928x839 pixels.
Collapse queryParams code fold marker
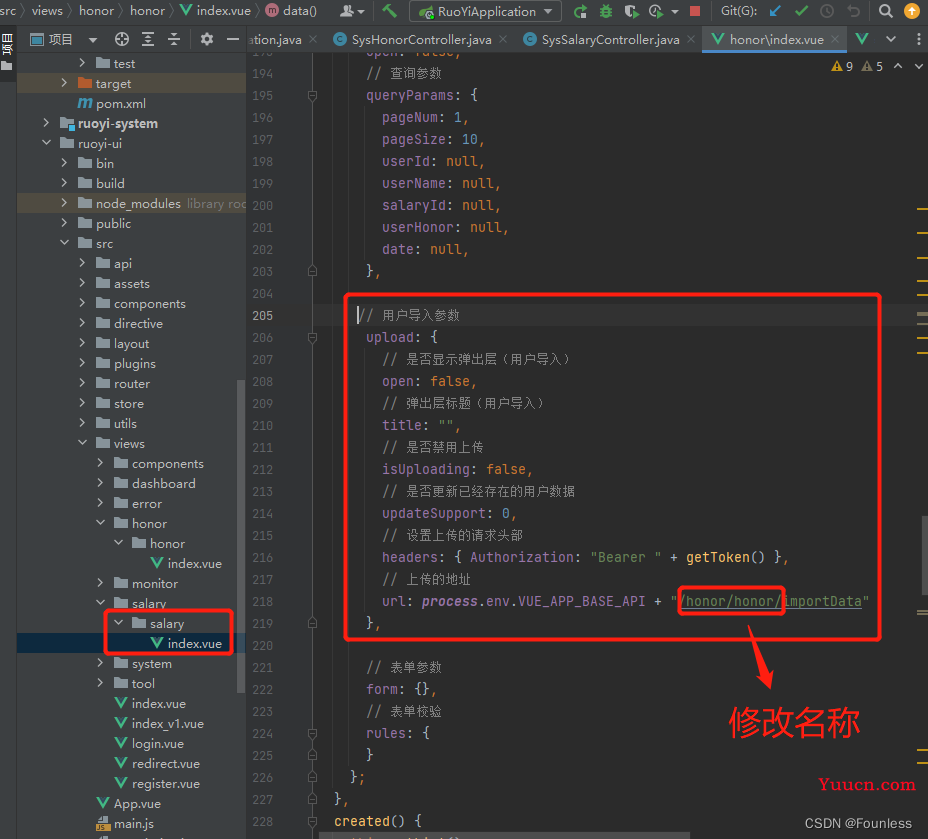[x=312, y=95]
